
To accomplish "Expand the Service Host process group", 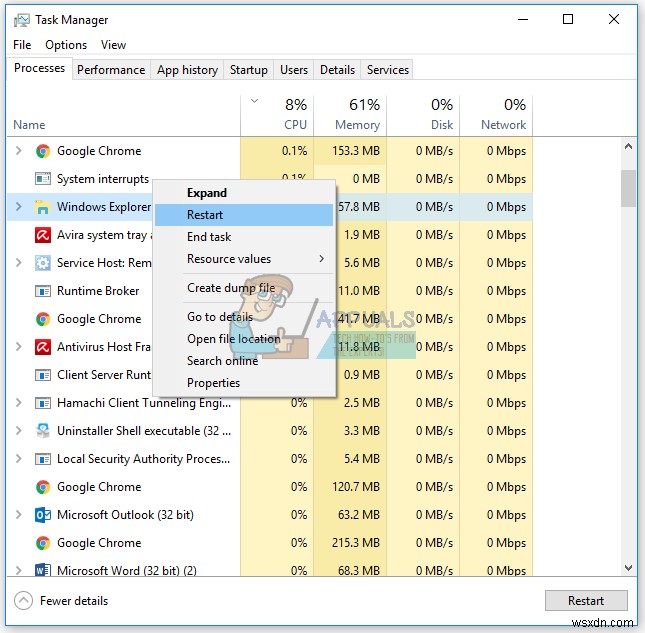I will pyautogui.click(x=19, y=262).
